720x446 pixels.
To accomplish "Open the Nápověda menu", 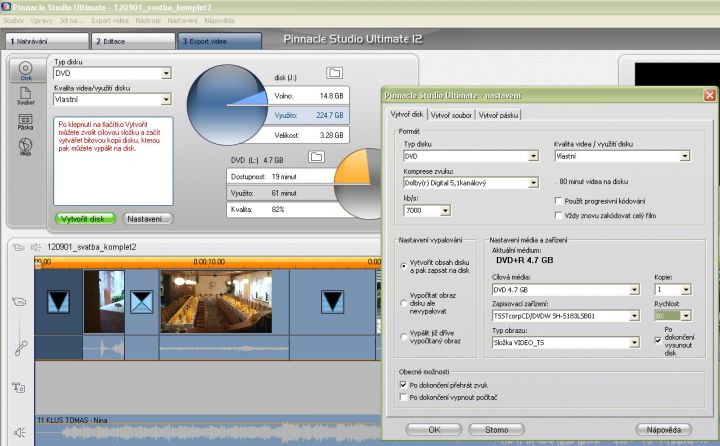I will (x=219, y=21).
